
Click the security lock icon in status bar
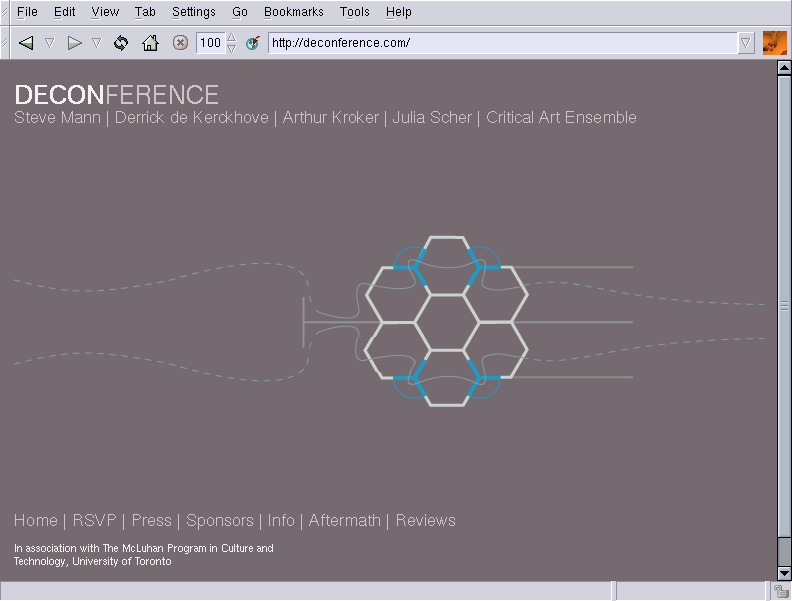click(x=781, y=592)
